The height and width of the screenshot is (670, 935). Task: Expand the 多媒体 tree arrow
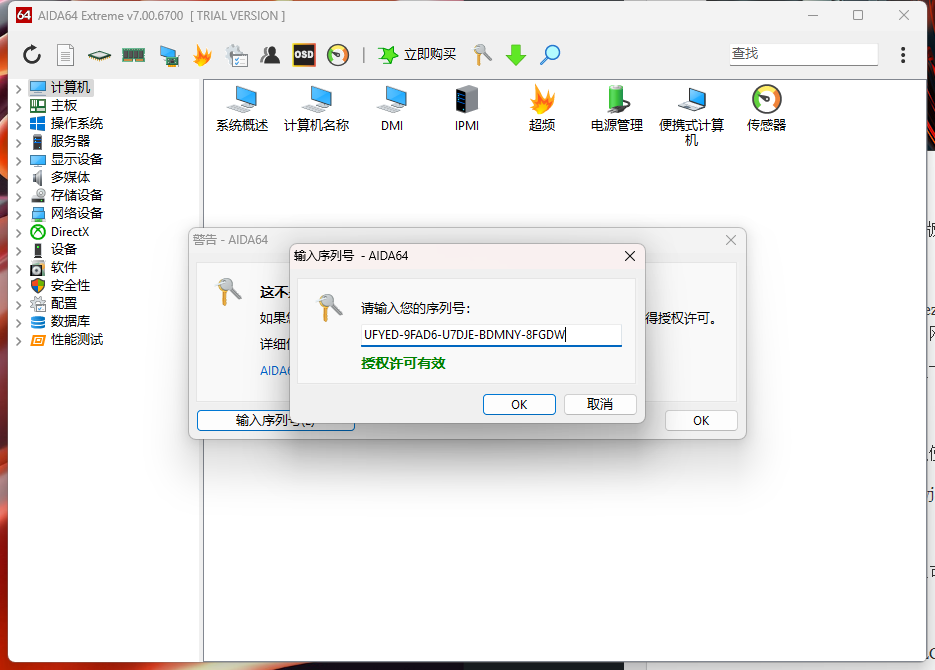[x=18, y=179]
